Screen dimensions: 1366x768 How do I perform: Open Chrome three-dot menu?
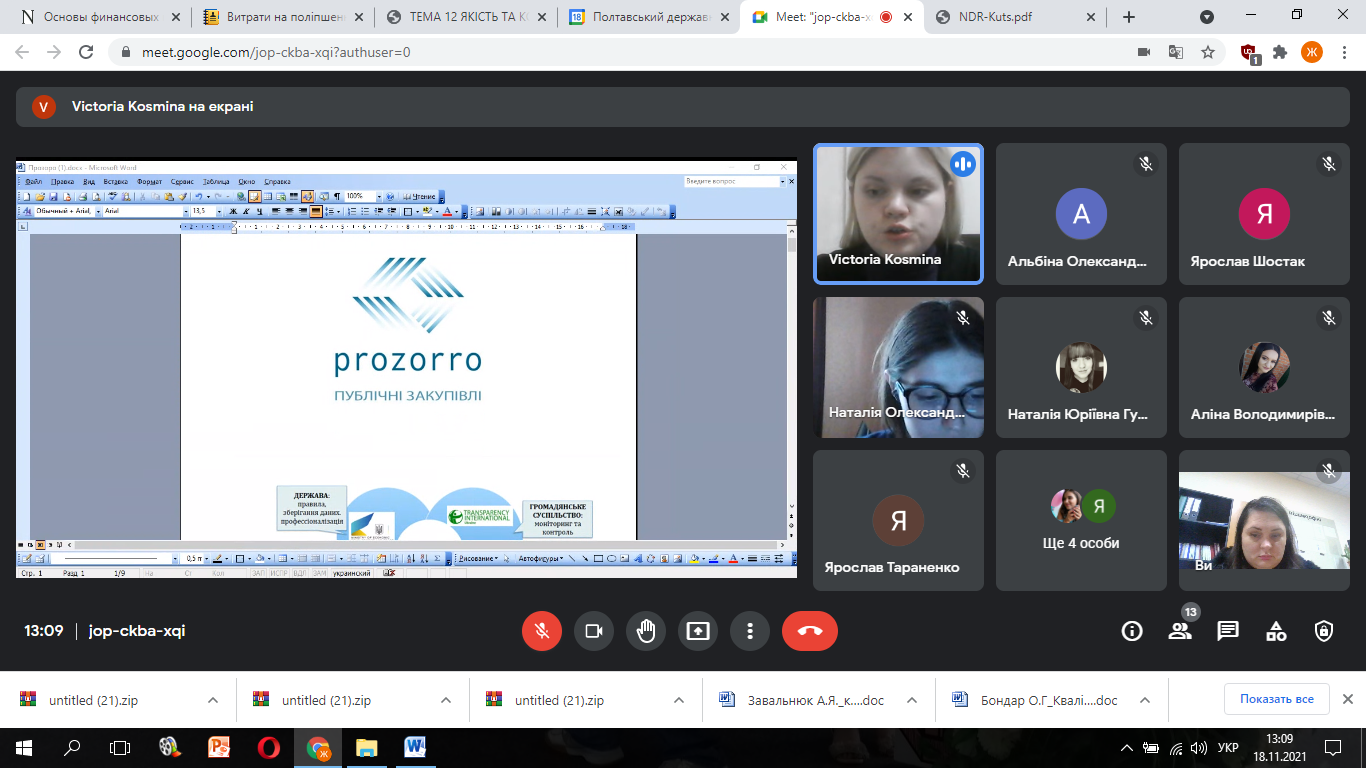1344,52
